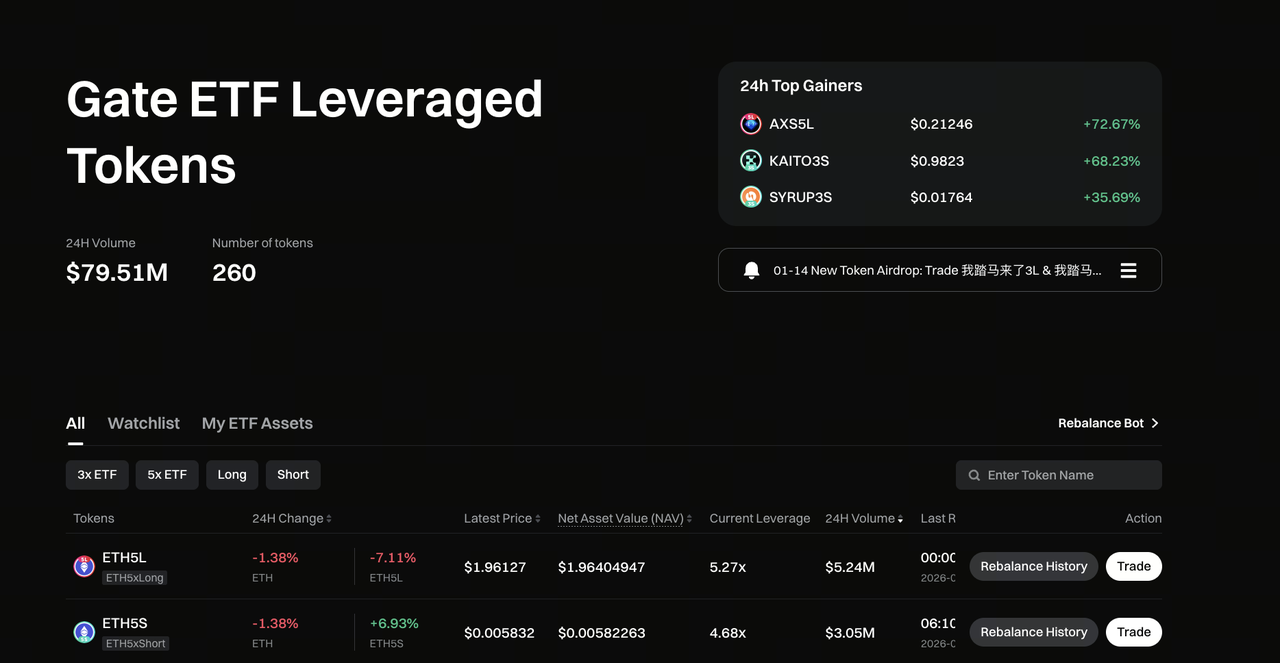
Task: Click the +6.93% ETH5S change value
Action: tap(394, 623)
